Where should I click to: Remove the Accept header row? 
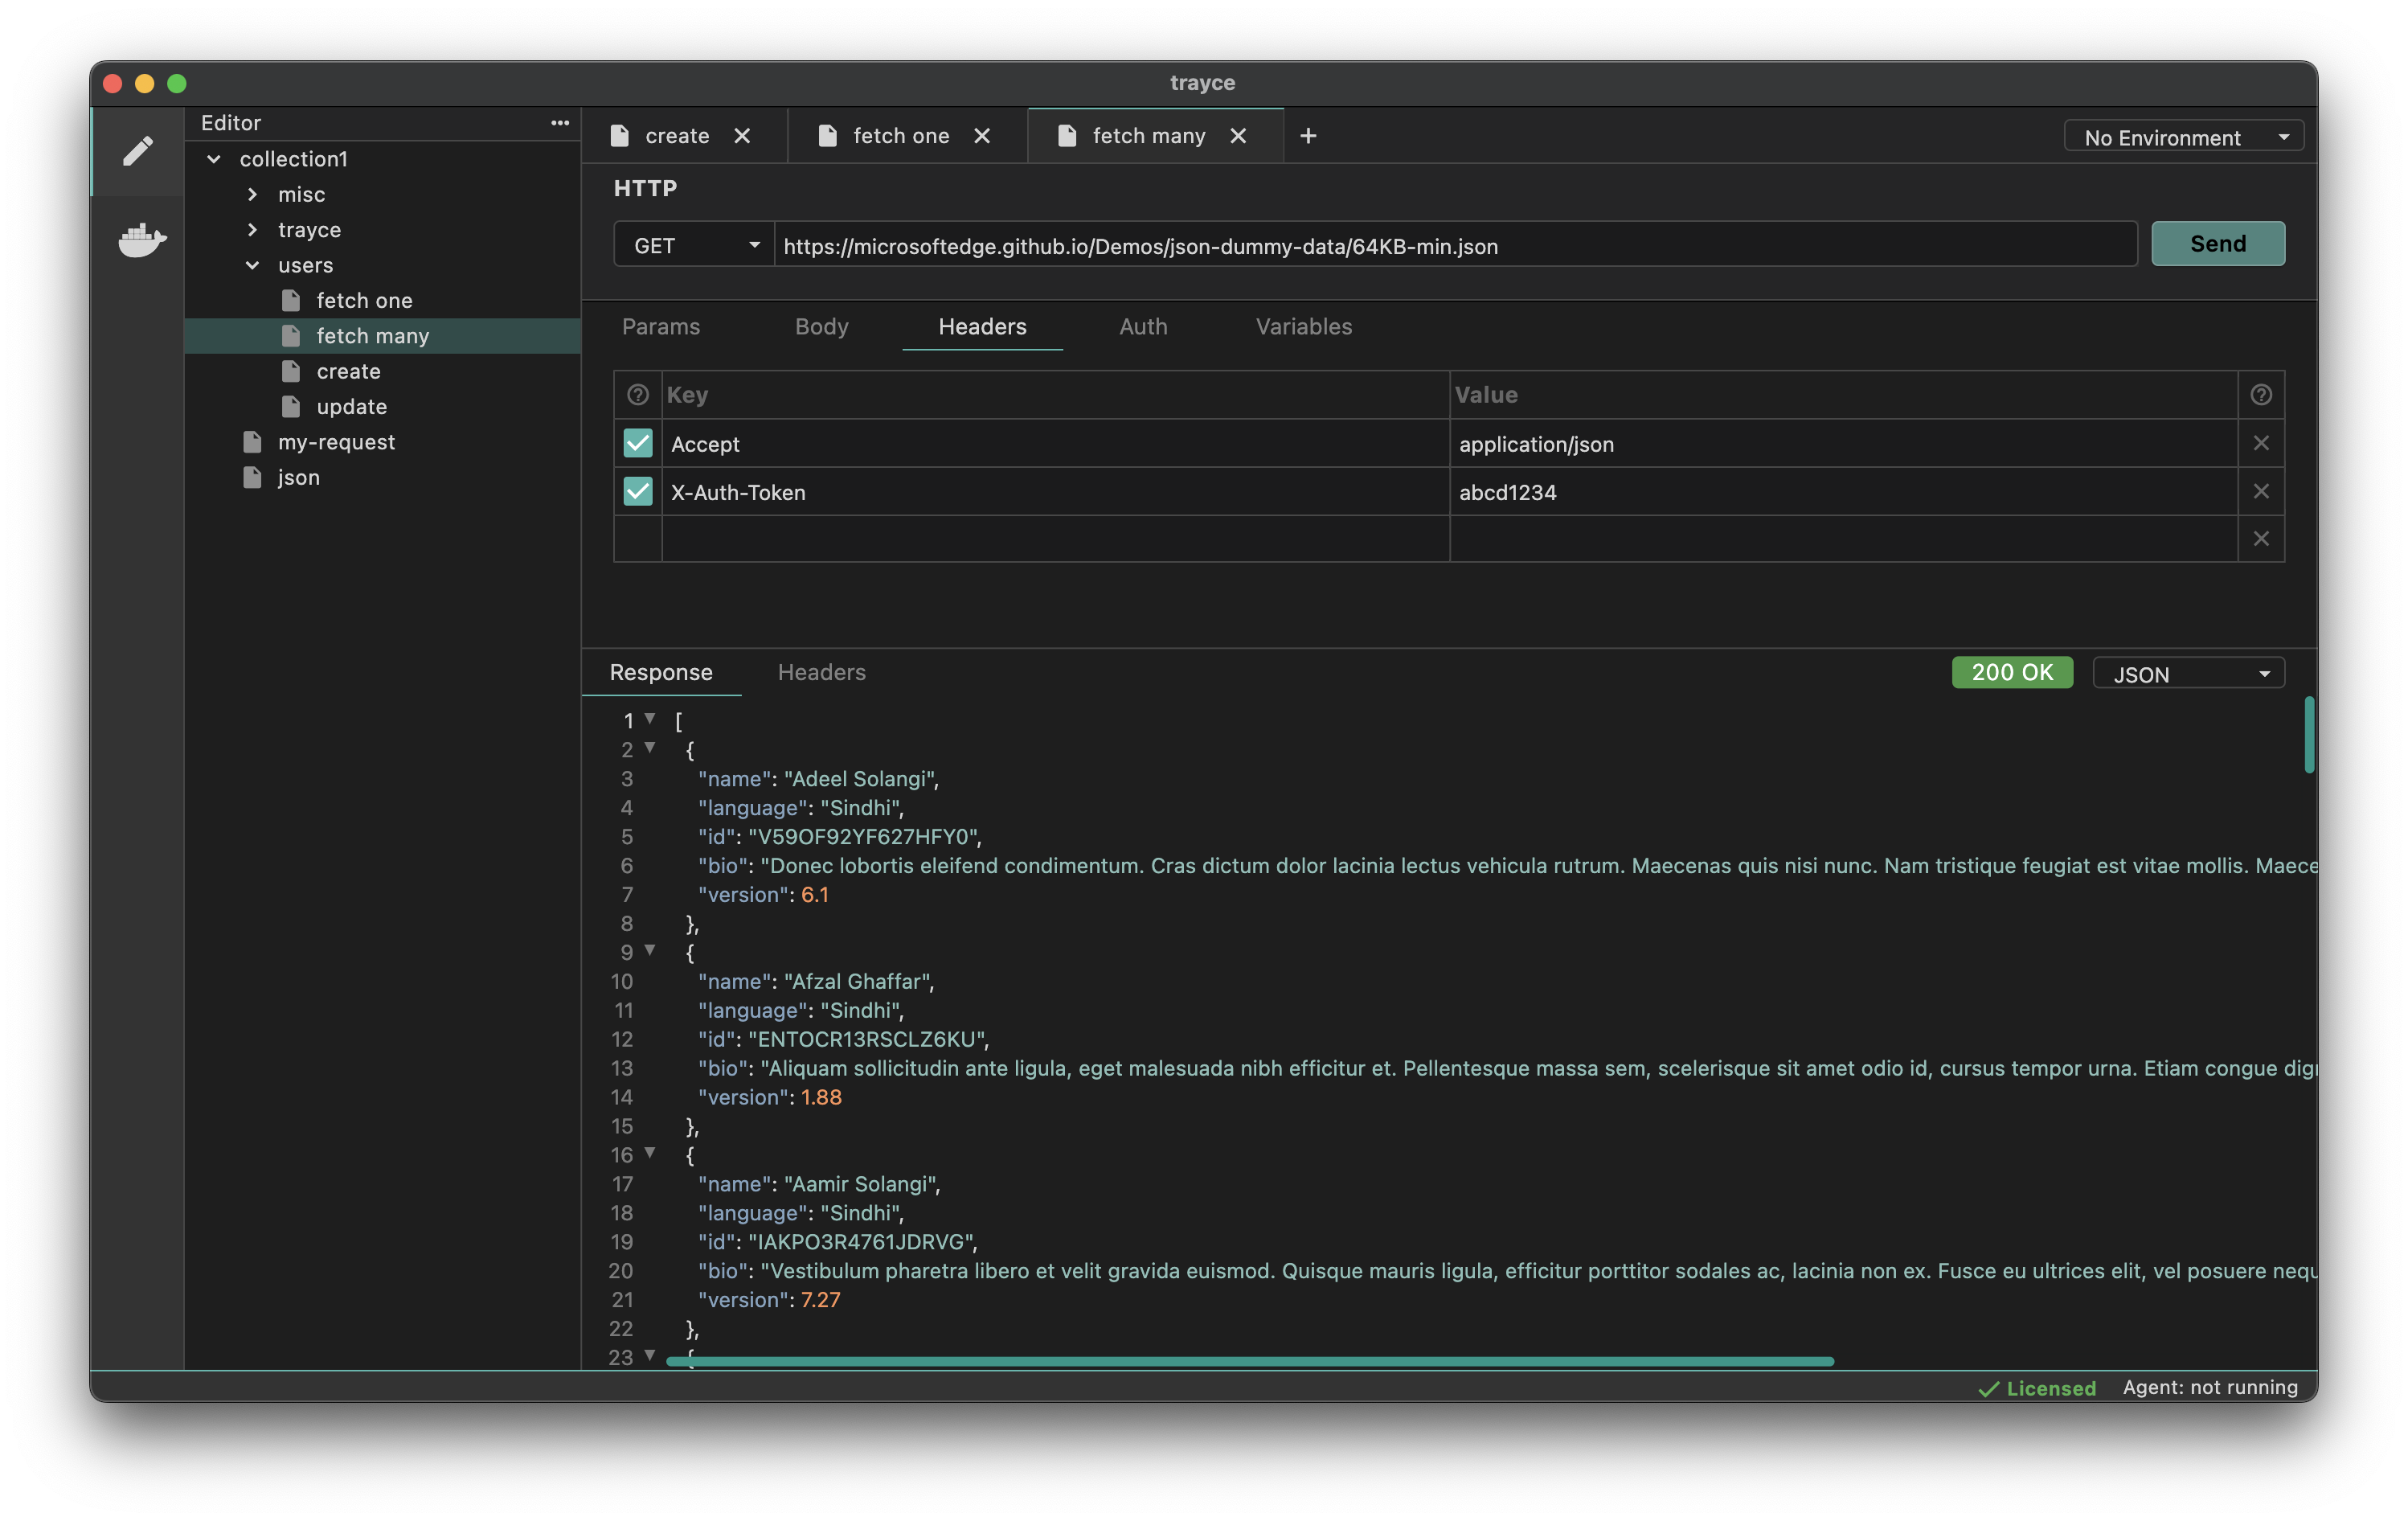[2261, 443]
